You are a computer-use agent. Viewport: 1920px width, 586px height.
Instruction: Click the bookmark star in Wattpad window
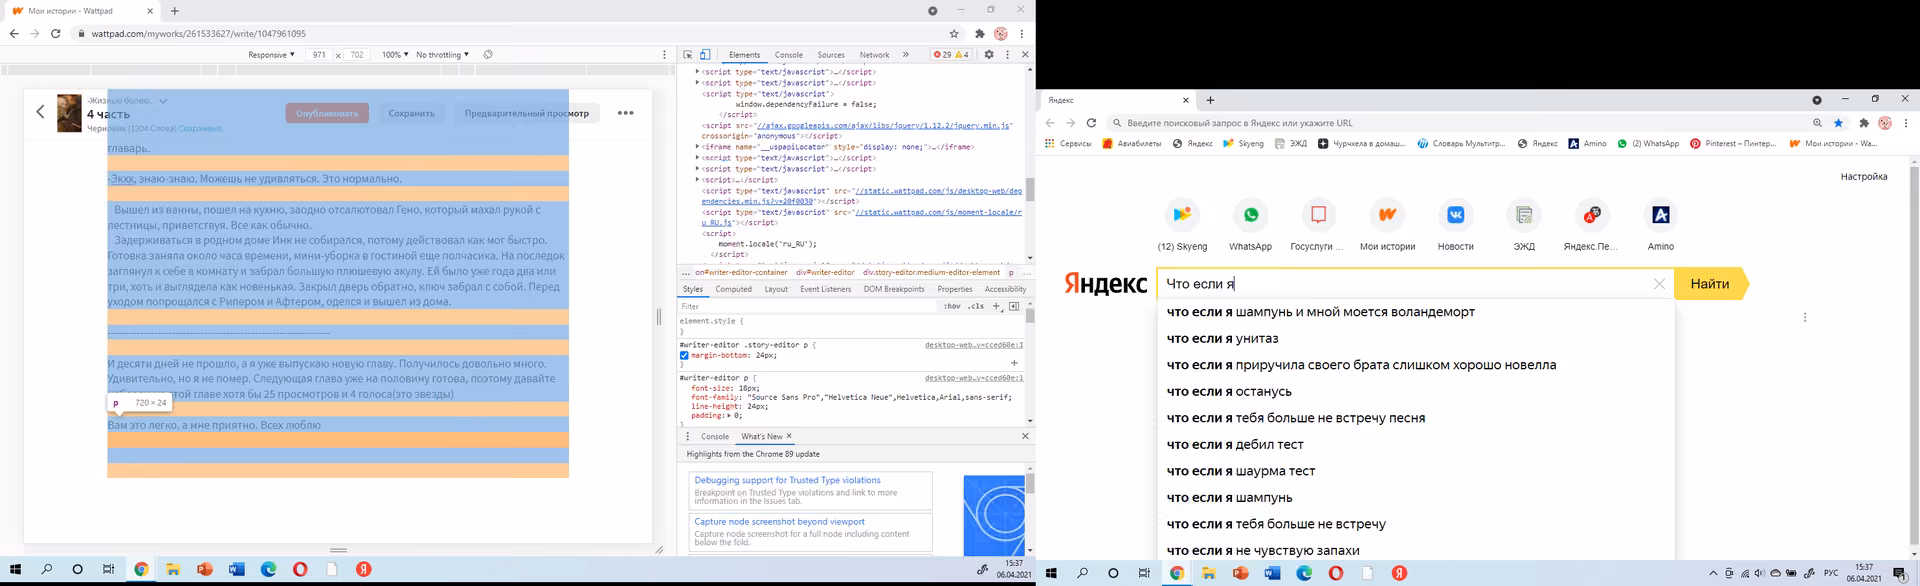click(954, 33)
